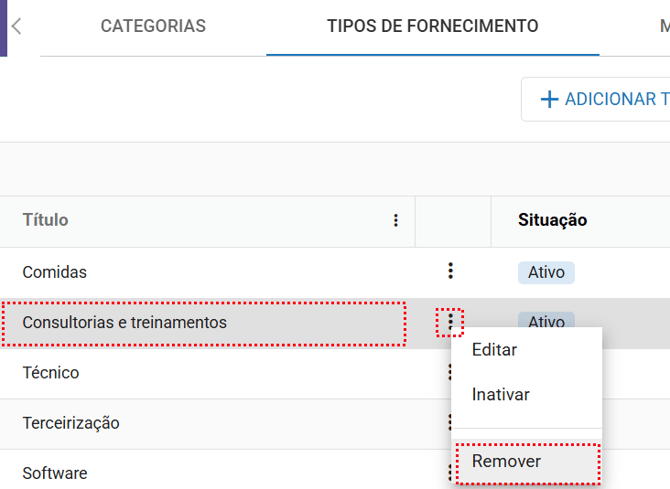This screenshot has width=670, height=489.
Task: Select the Tipos de Fornecimento tab
Action: pos(432,27)
